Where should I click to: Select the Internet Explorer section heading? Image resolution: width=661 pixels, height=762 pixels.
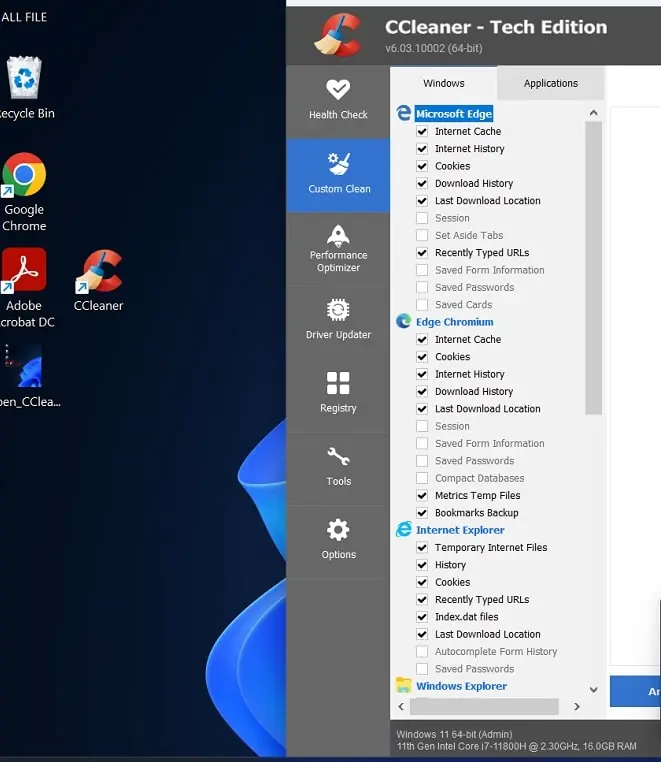pyautogui.click(x=460, y=530)
